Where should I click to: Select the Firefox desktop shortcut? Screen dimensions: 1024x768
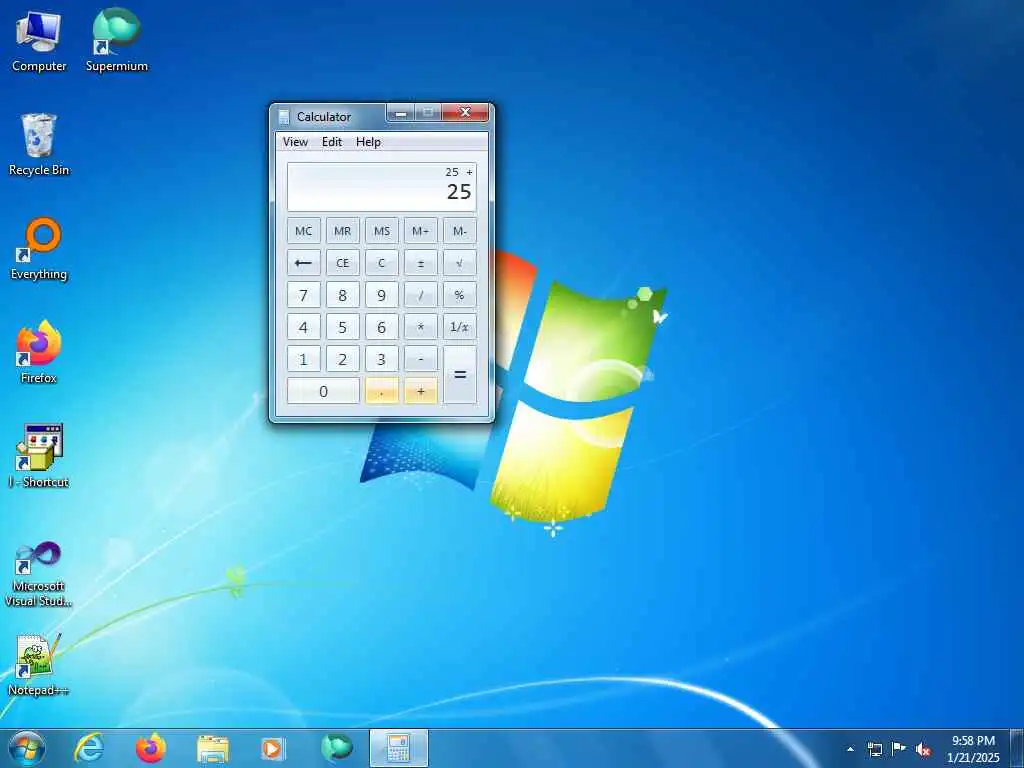[39, 352]
